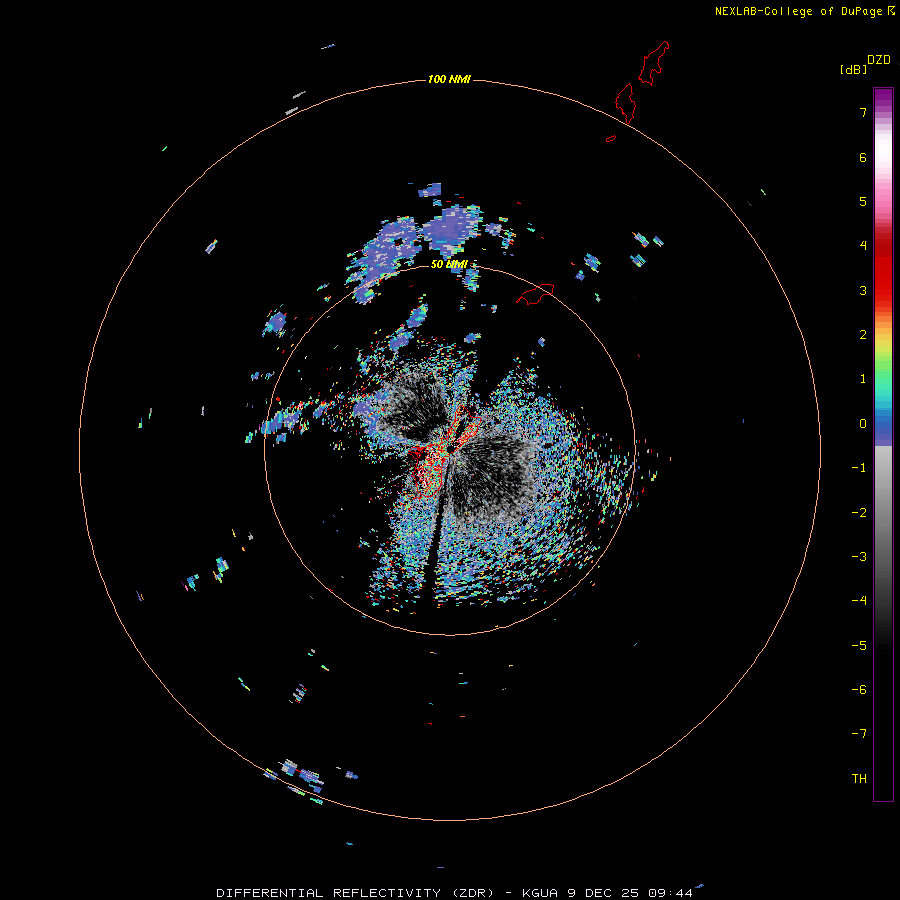Image resolution: width=900 pixels, height=900 pixels.
Task: Click the 2 value on the color scale
Action: tap(863, 335)
